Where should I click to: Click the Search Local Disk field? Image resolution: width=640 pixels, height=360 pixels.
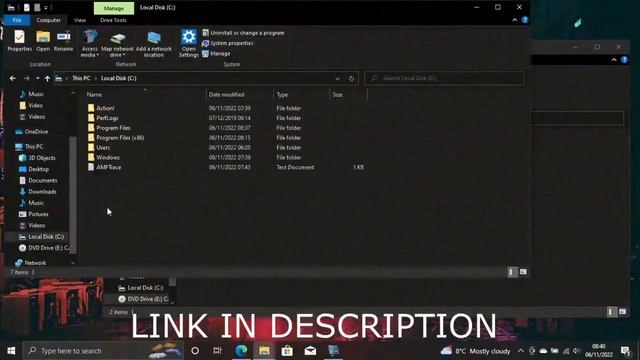[x=444, y=78]
